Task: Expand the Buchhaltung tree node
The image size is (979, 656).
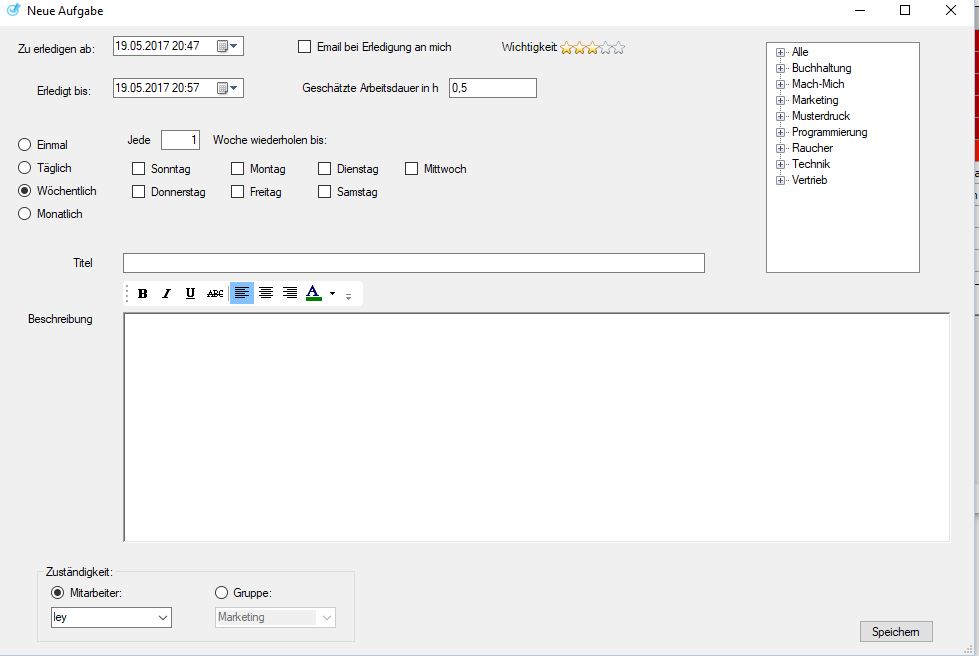Action: pos(780,69)
